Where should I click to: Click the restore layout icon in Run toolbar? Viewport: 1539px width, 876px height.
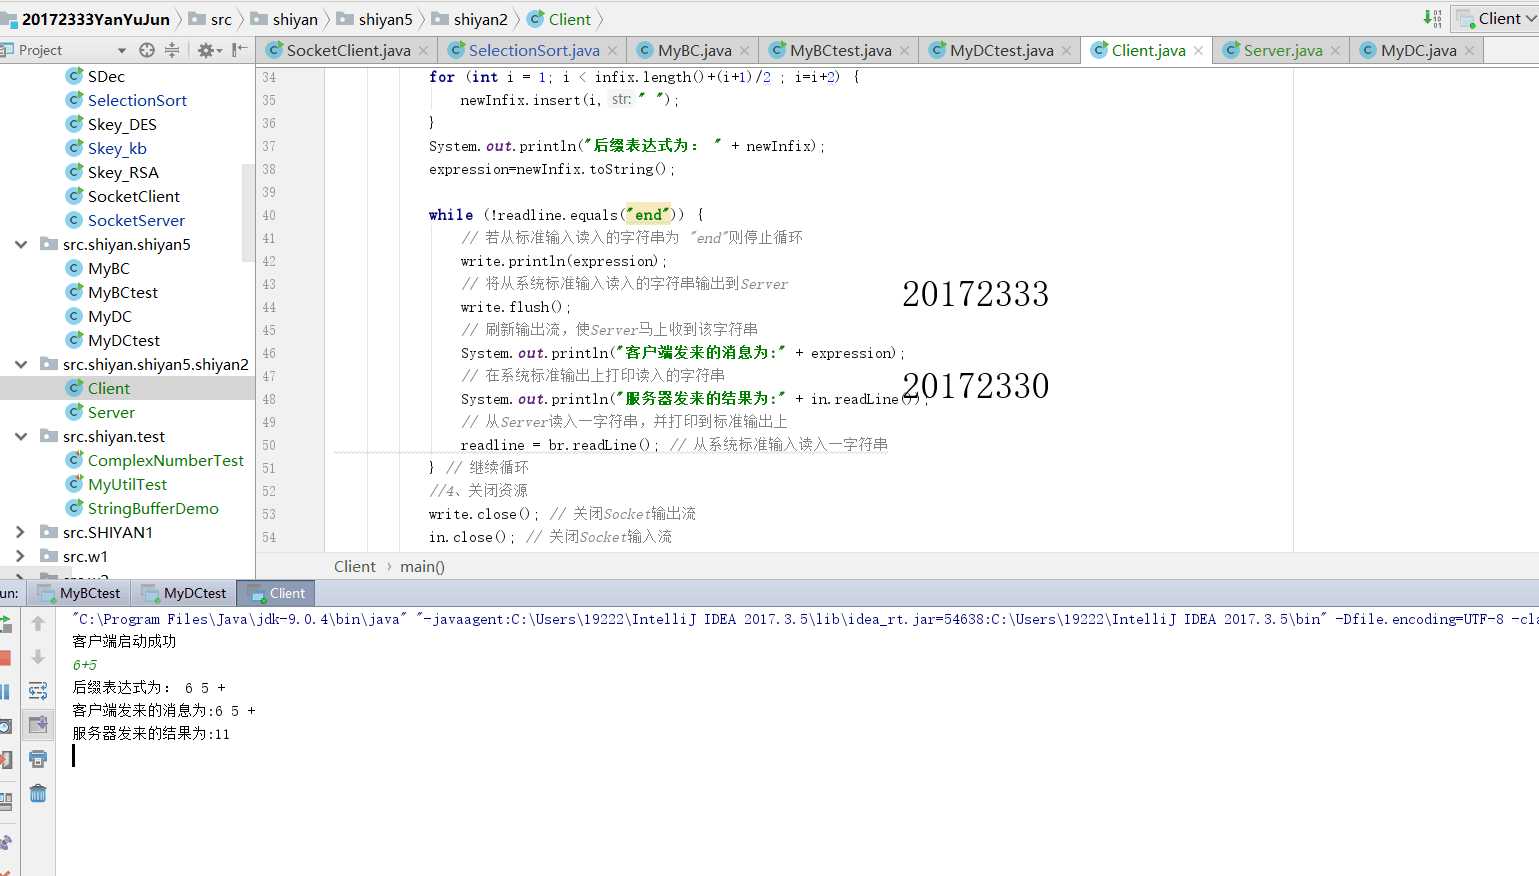click(5, 800)
